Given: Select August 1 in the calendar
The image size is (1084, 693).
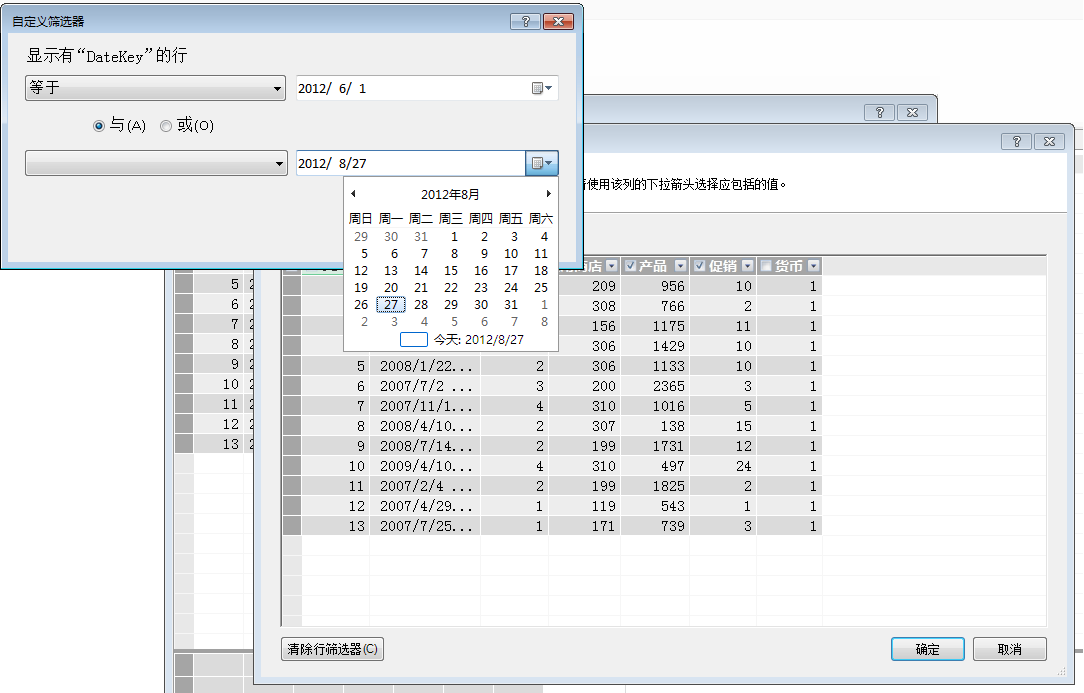Looking at the screenshot, I should 454,237.
